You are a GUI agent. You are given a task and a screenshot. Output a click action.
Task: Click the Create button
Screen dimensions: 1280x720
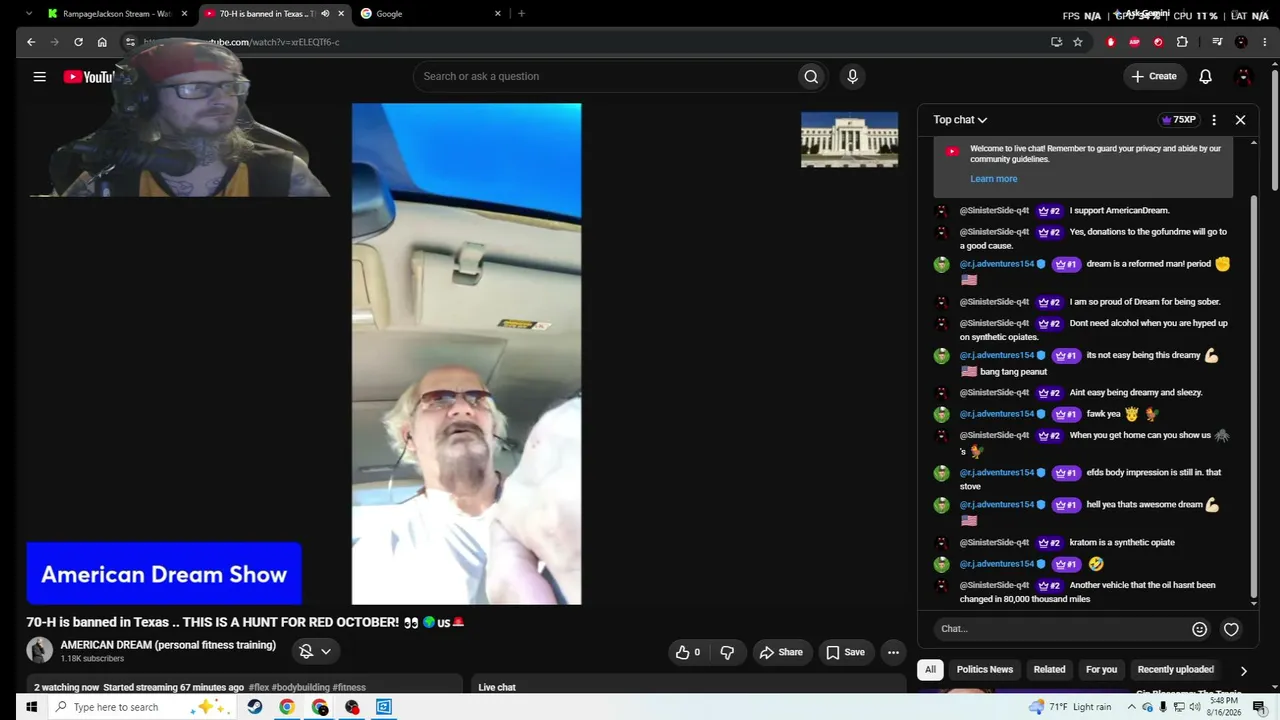1154,76
